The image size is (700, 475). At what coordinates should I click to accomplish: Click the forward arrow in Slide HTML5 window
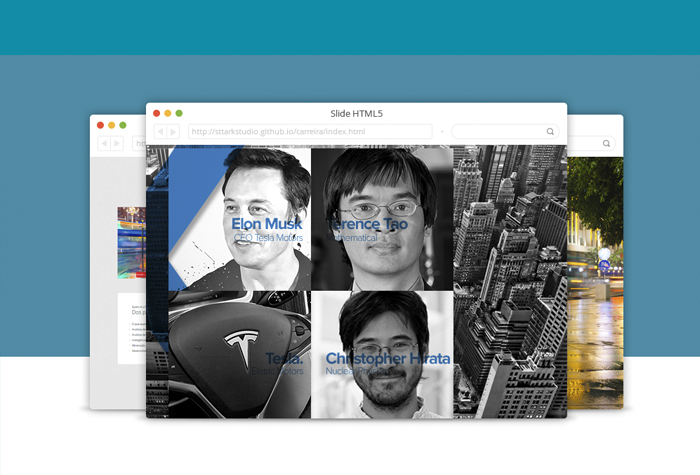point(173,131)
